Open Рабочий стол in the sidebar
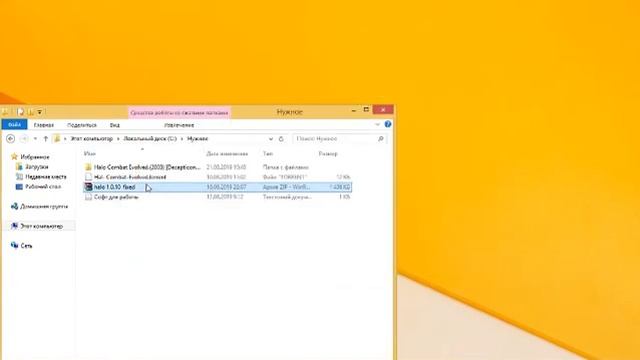 43,187
